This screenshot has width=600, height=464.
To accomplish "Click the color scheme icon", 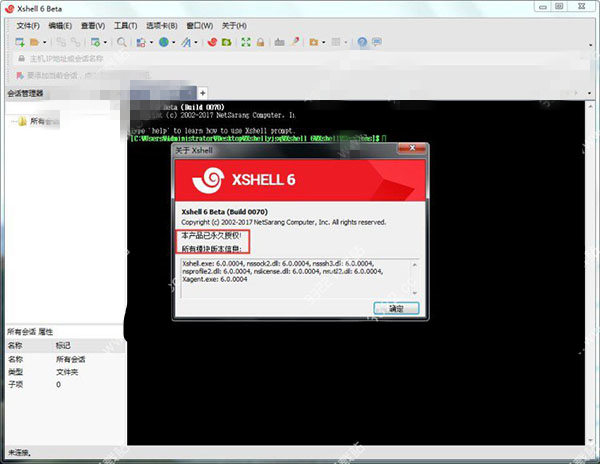I will (141, 42).
